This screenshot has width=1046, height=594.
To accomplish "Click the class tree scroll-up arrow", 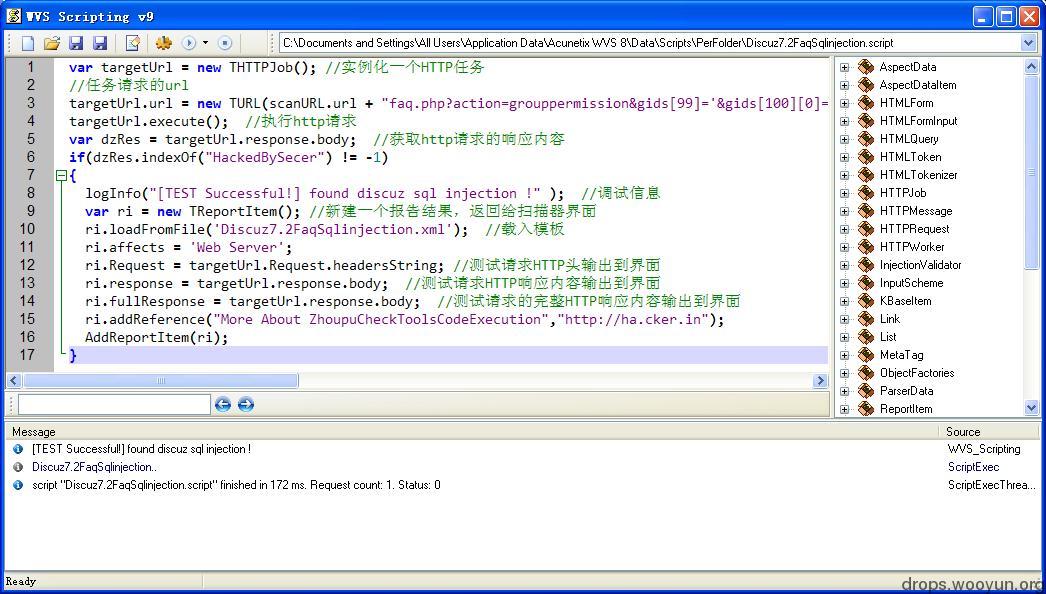I will tap(1031, 66).
